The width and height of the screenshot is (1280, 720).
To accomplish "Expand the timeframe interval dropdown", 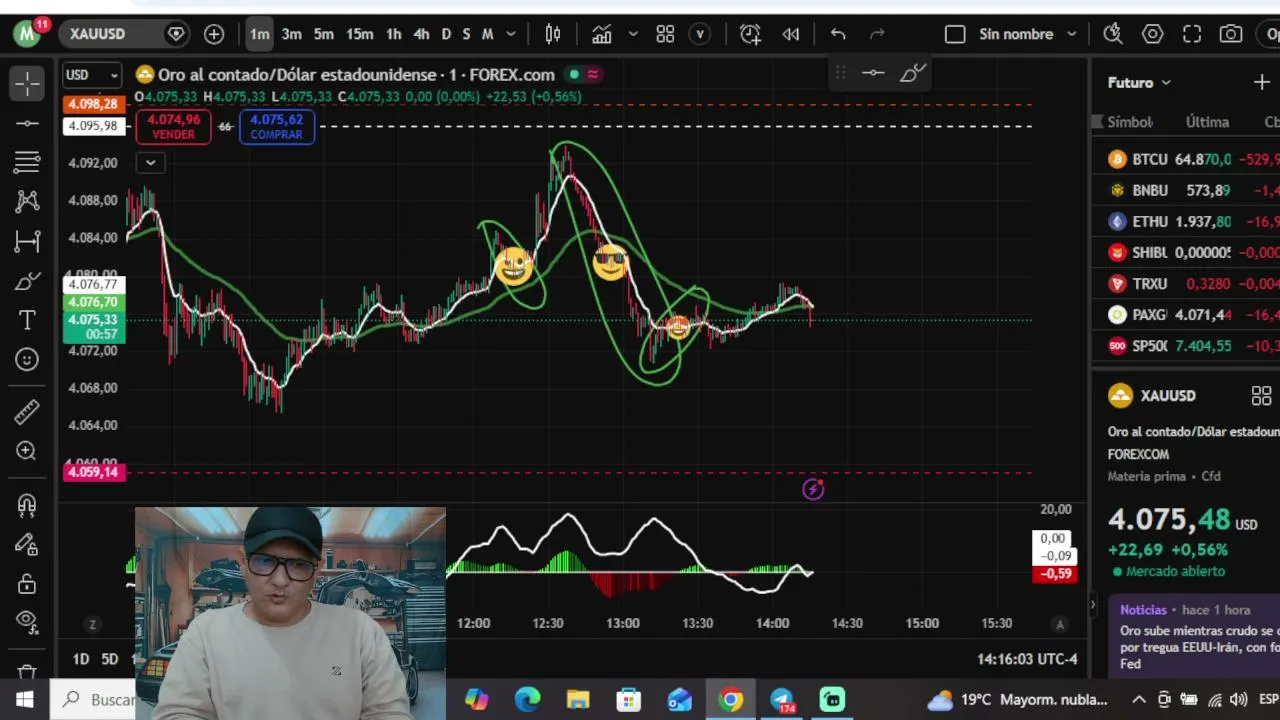I will point(511,34).
